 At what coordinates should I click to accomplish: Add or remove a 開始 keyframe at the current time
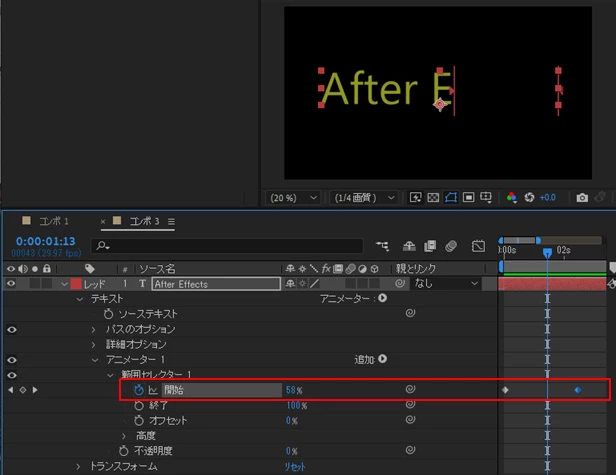point(23,390)
